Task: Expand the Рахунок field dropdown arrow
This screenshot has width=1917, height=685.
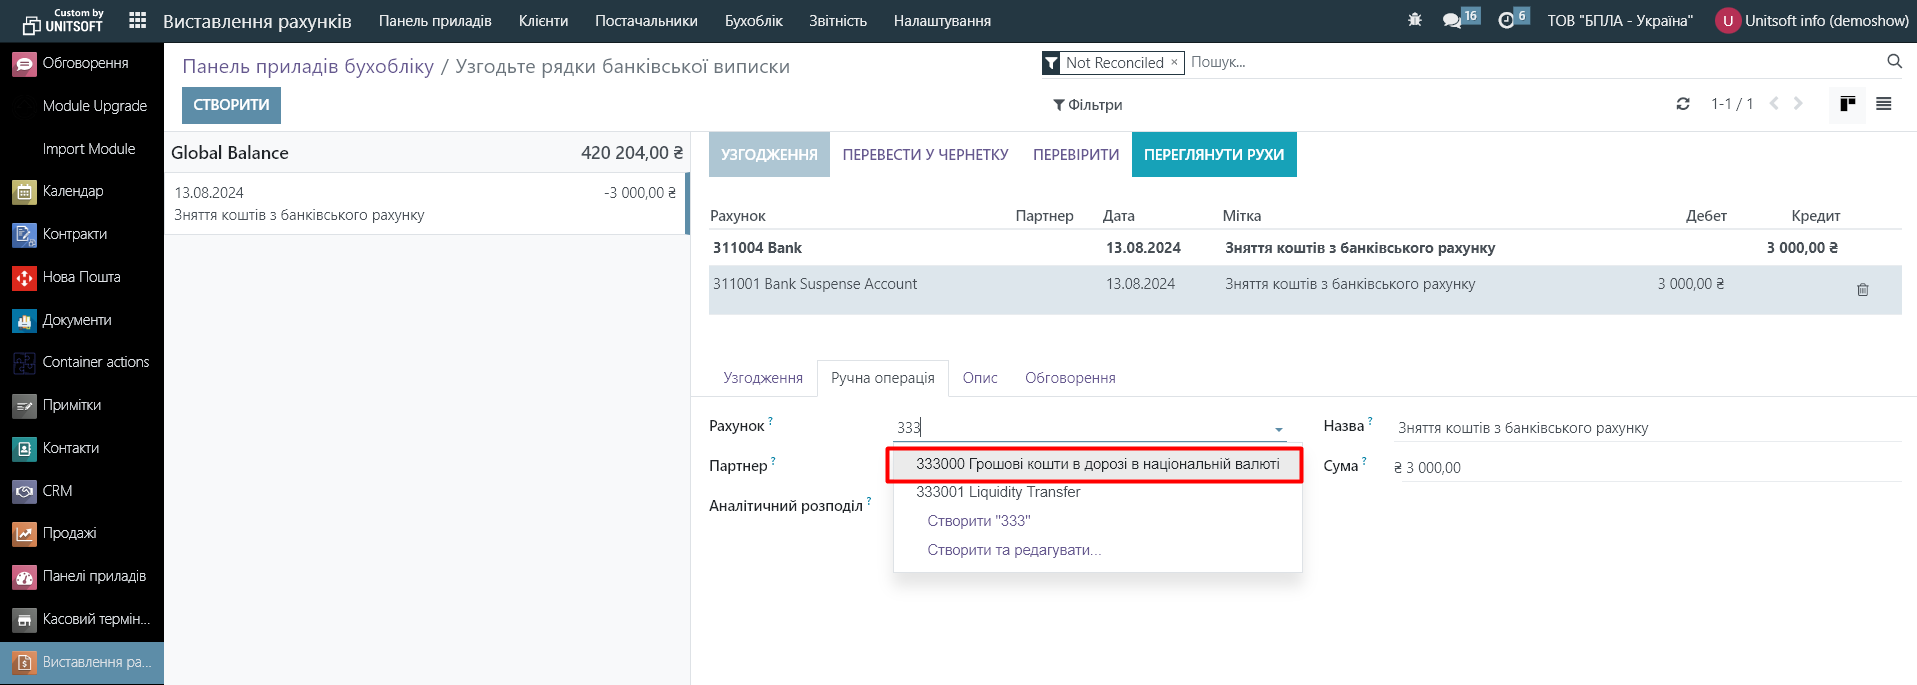Action: coord(1279,429)
